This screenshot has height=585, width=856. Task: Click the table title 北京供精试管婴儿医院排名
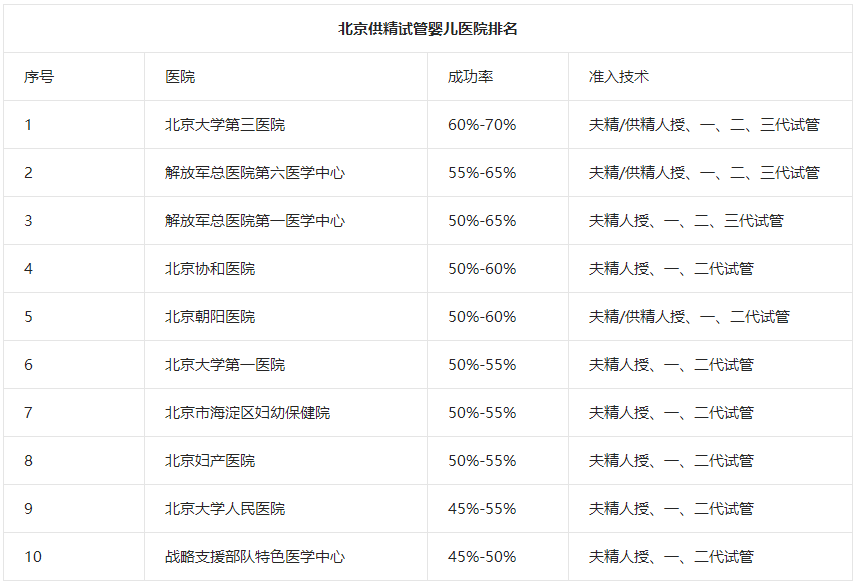(427, 28)
